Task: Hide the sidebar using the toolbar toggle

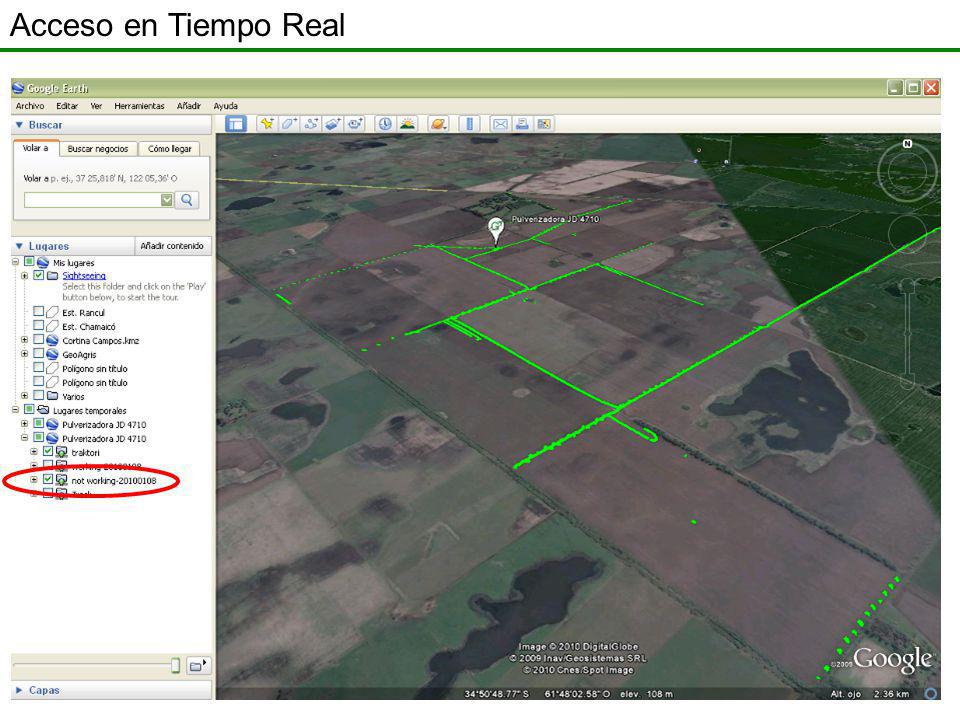Action: point(235,124)
